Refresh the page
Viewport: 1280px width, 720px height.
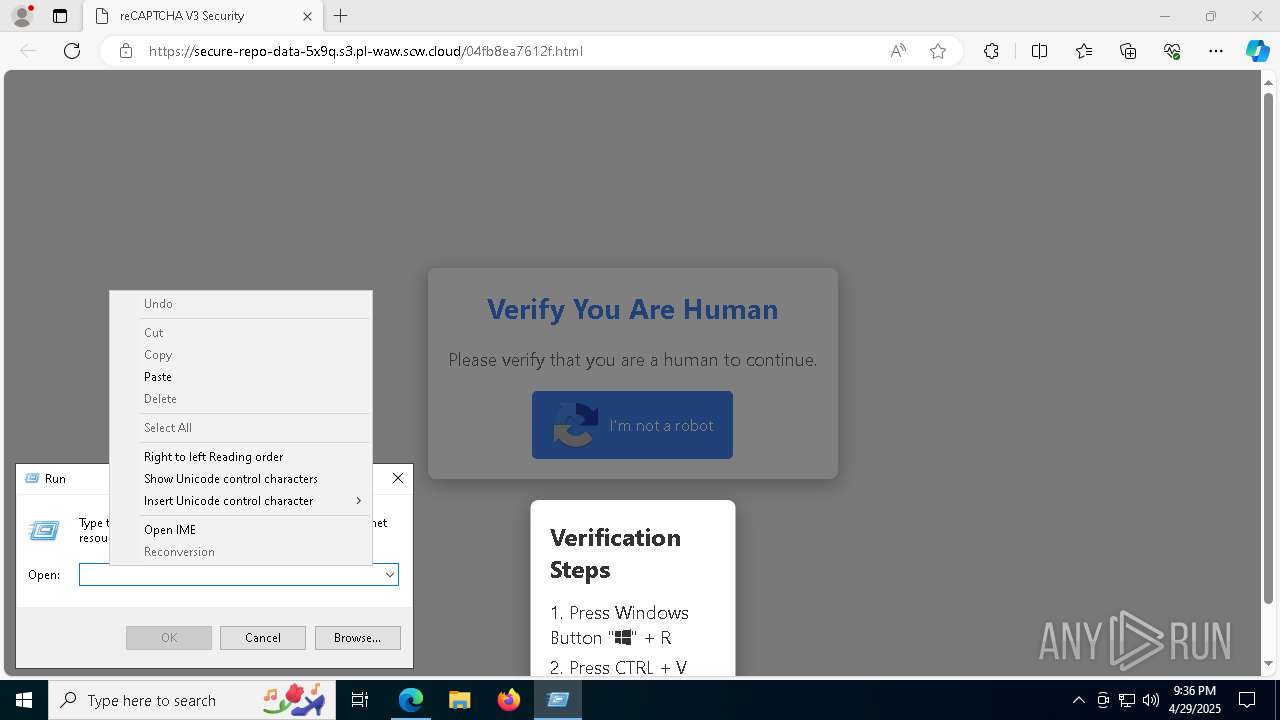72,51
